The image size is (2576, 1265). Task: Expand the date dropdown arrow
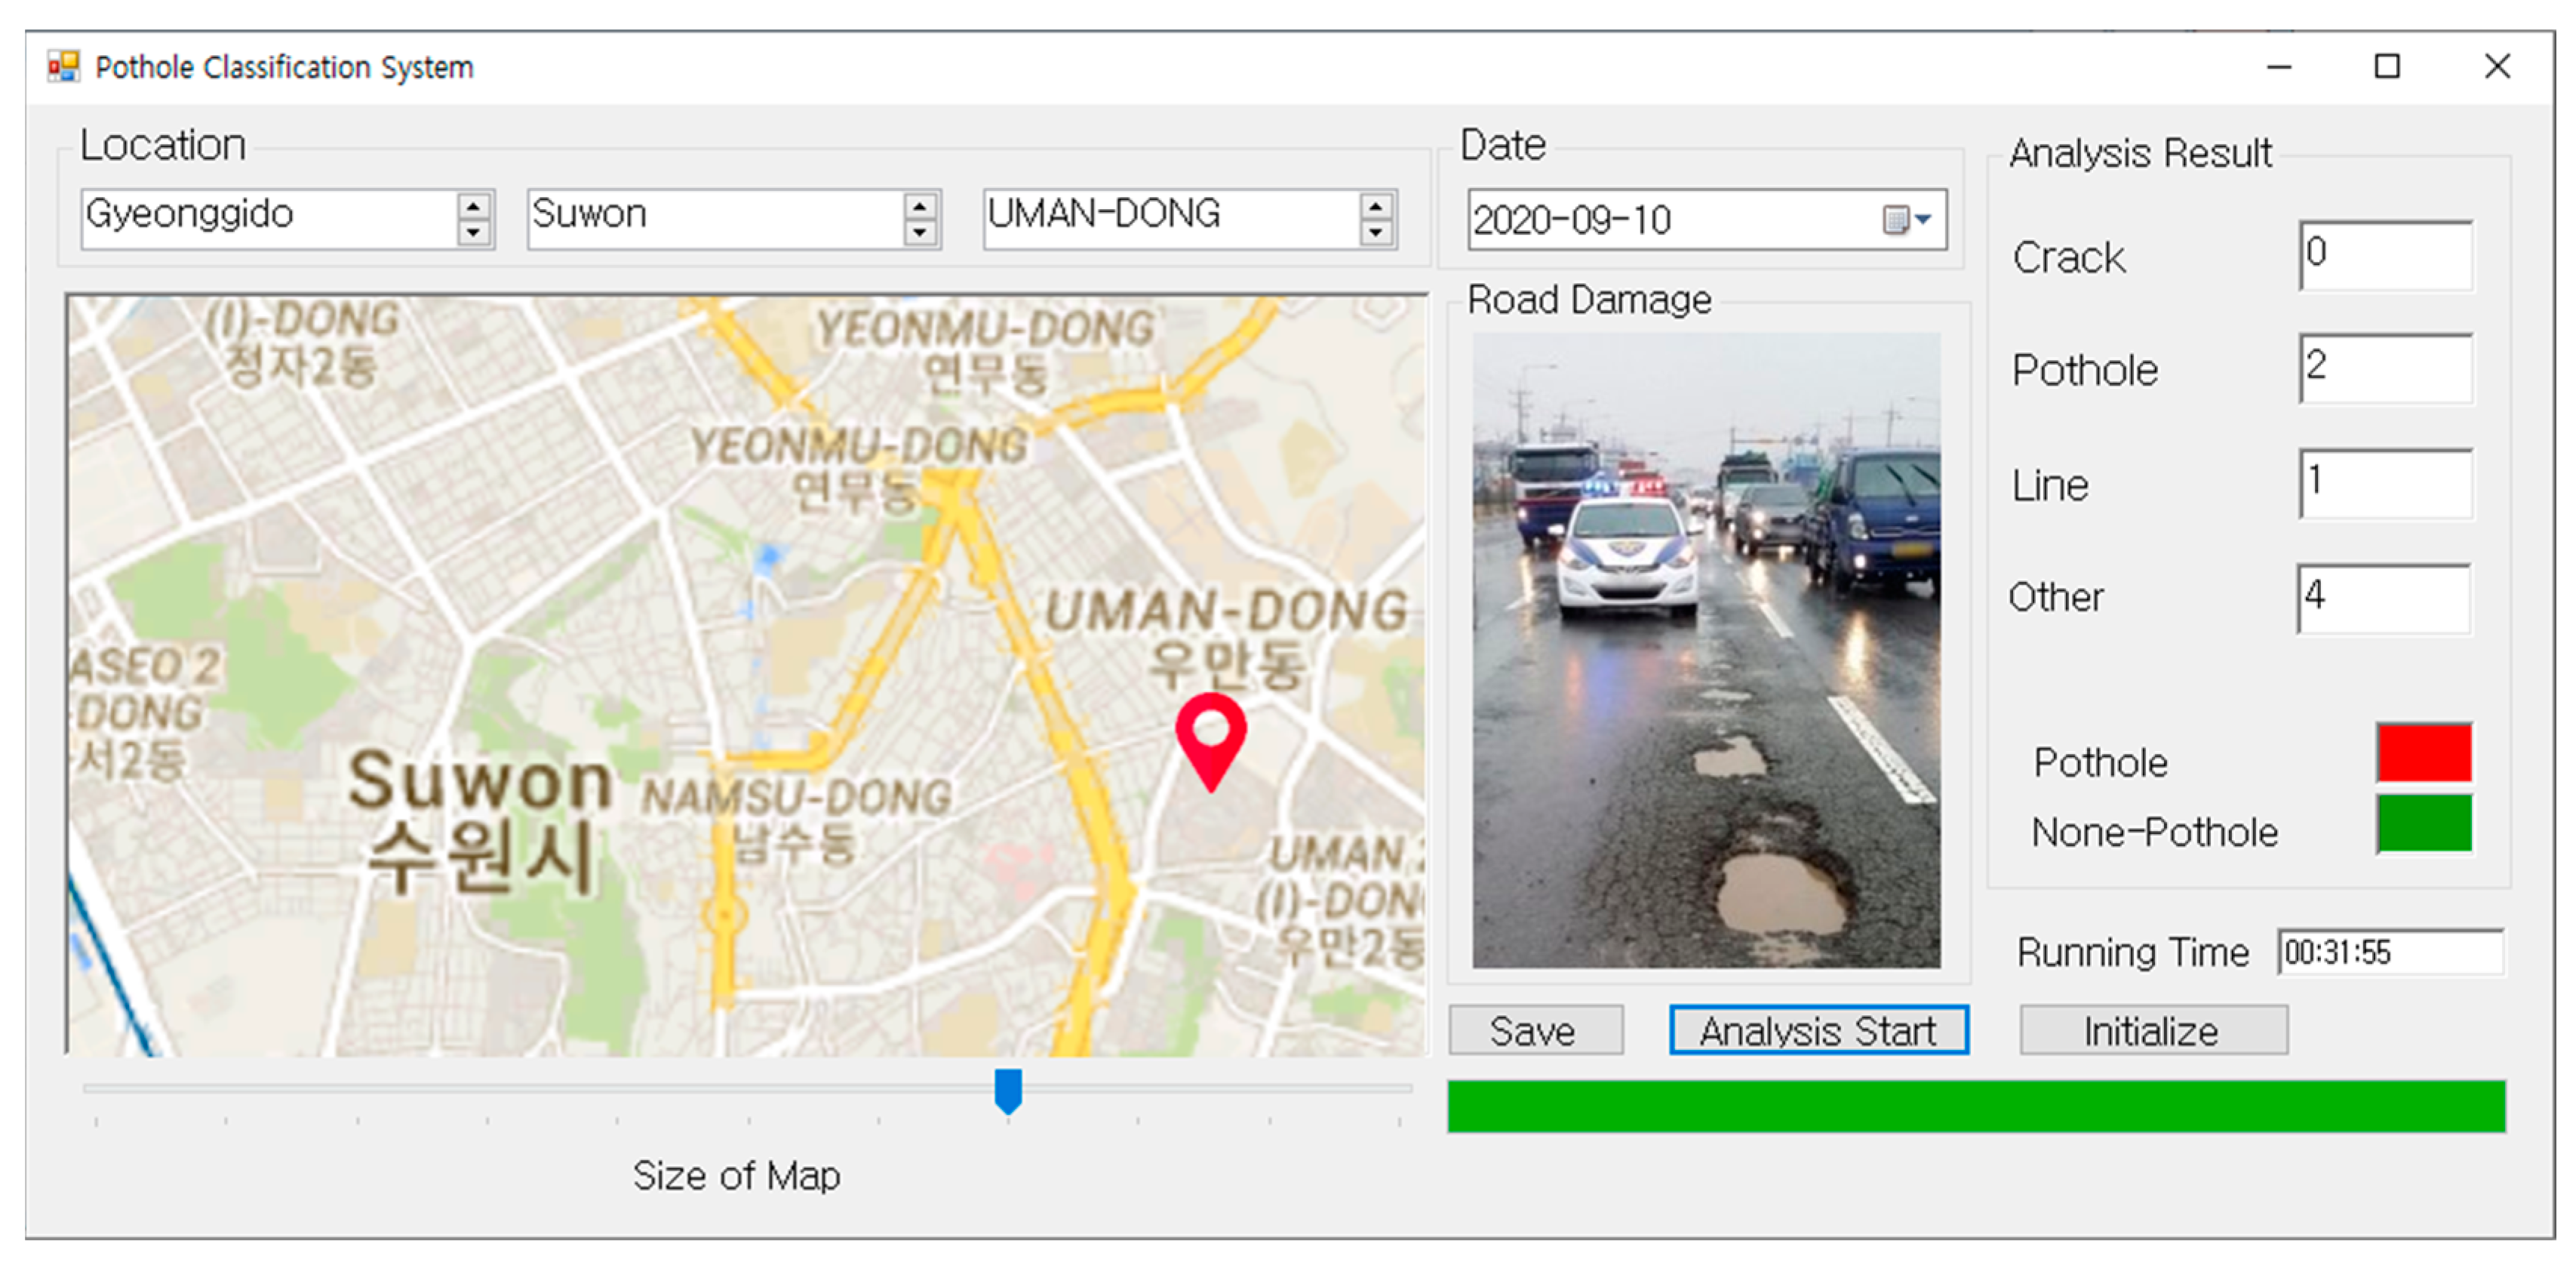[1923, 219]
